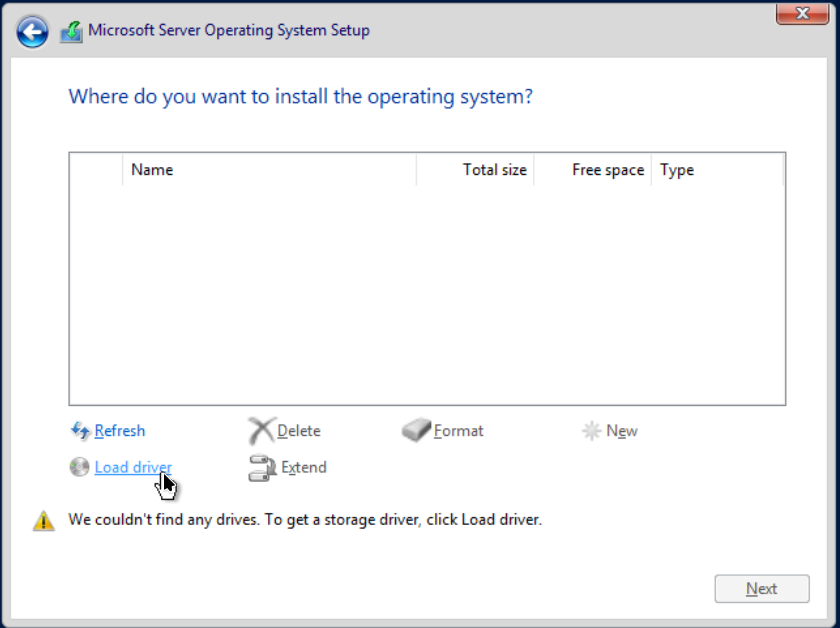Choose the Delete text label
This screenshot has height=628, width=840.
coord(299,431)
